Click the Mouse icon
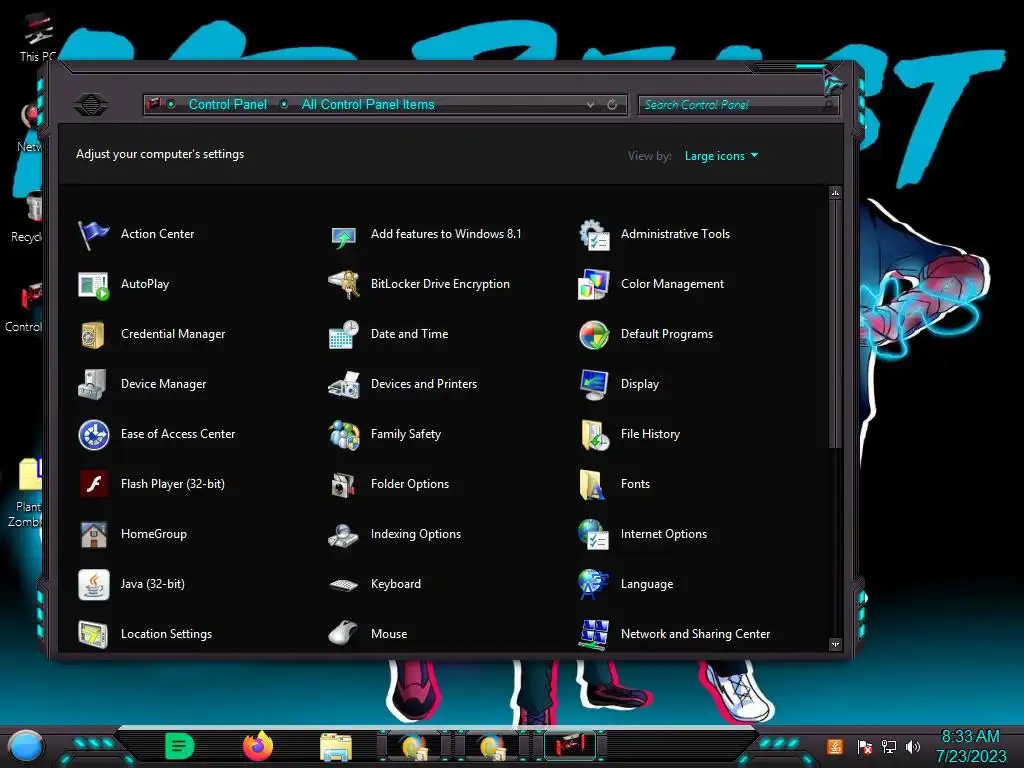1024x768 pixels. [344, 633]
